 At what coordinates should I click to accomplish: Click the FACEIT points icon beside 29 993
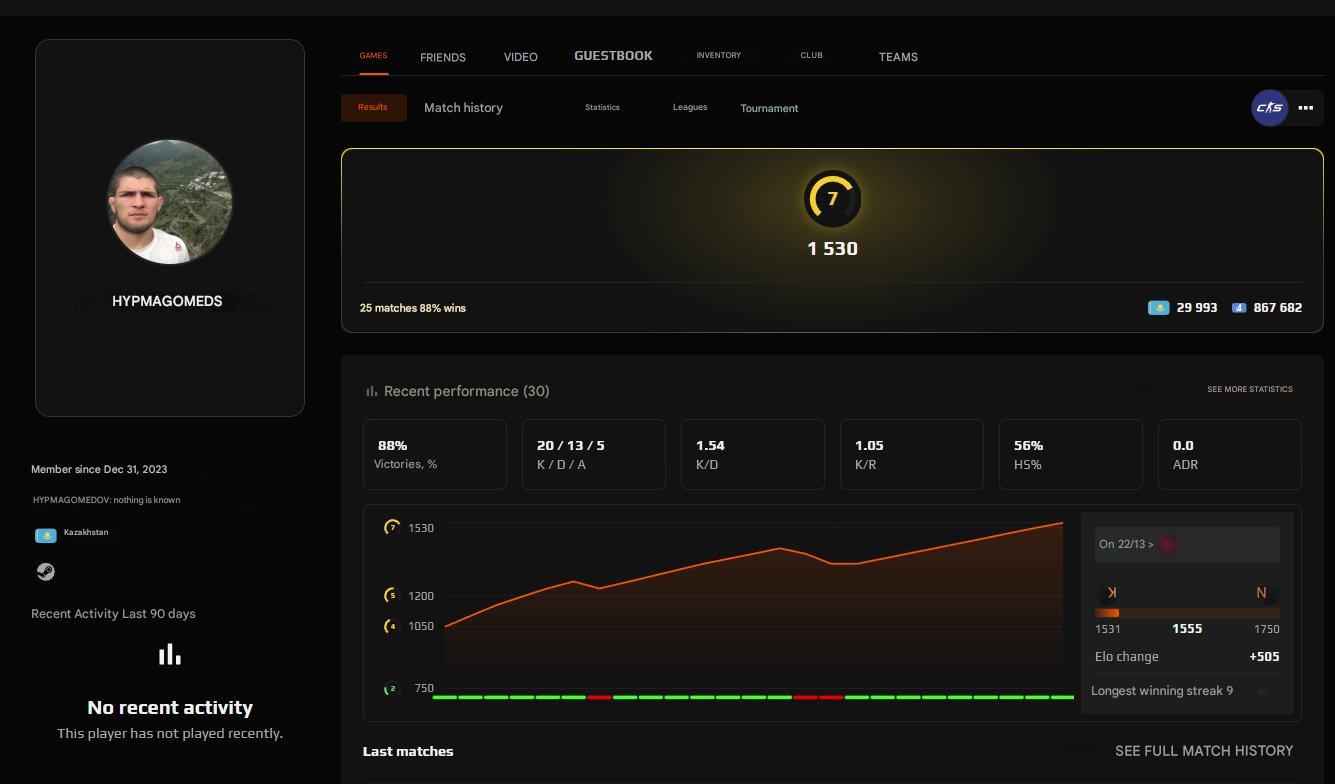pyautogui.click(x=1159, y=308)
